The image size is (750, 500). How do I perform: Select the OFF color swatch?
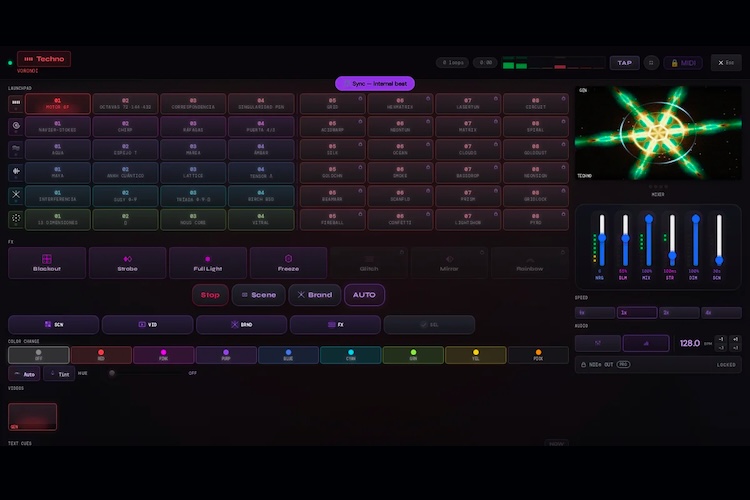[39, 355]
